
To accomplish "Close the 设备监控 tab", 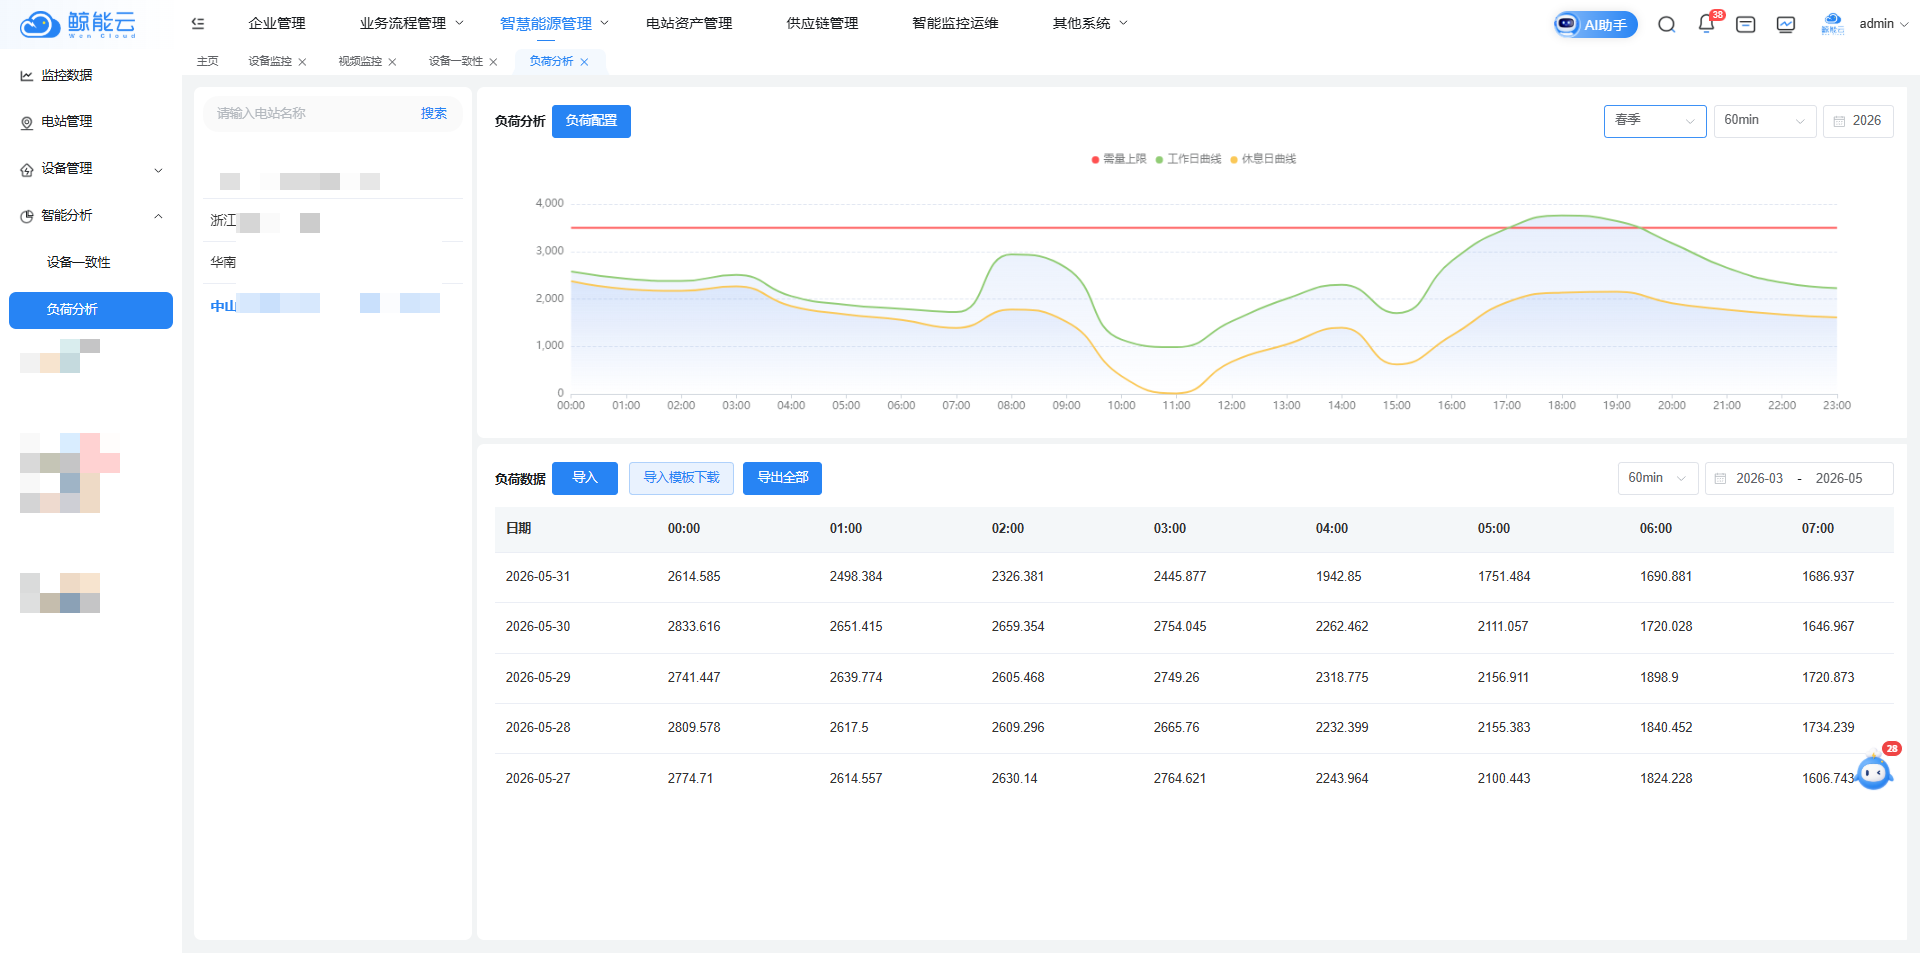I will tap(302, 62).
